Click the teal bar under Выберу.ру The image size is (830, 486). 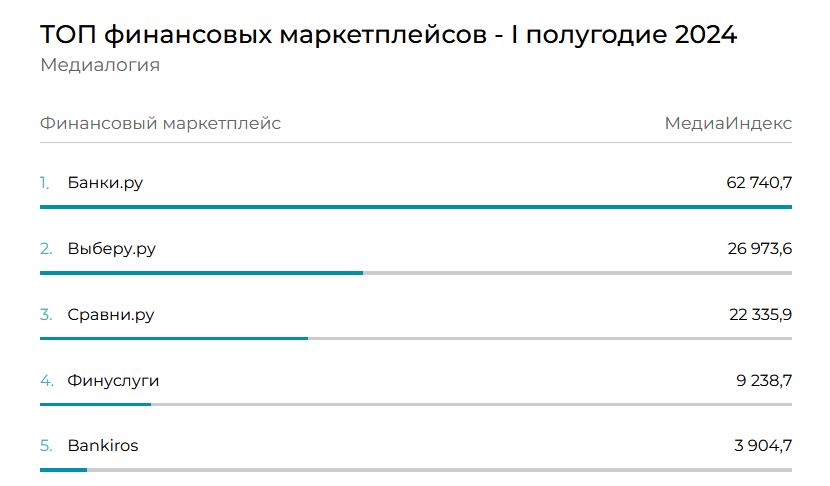click(201, 272)
